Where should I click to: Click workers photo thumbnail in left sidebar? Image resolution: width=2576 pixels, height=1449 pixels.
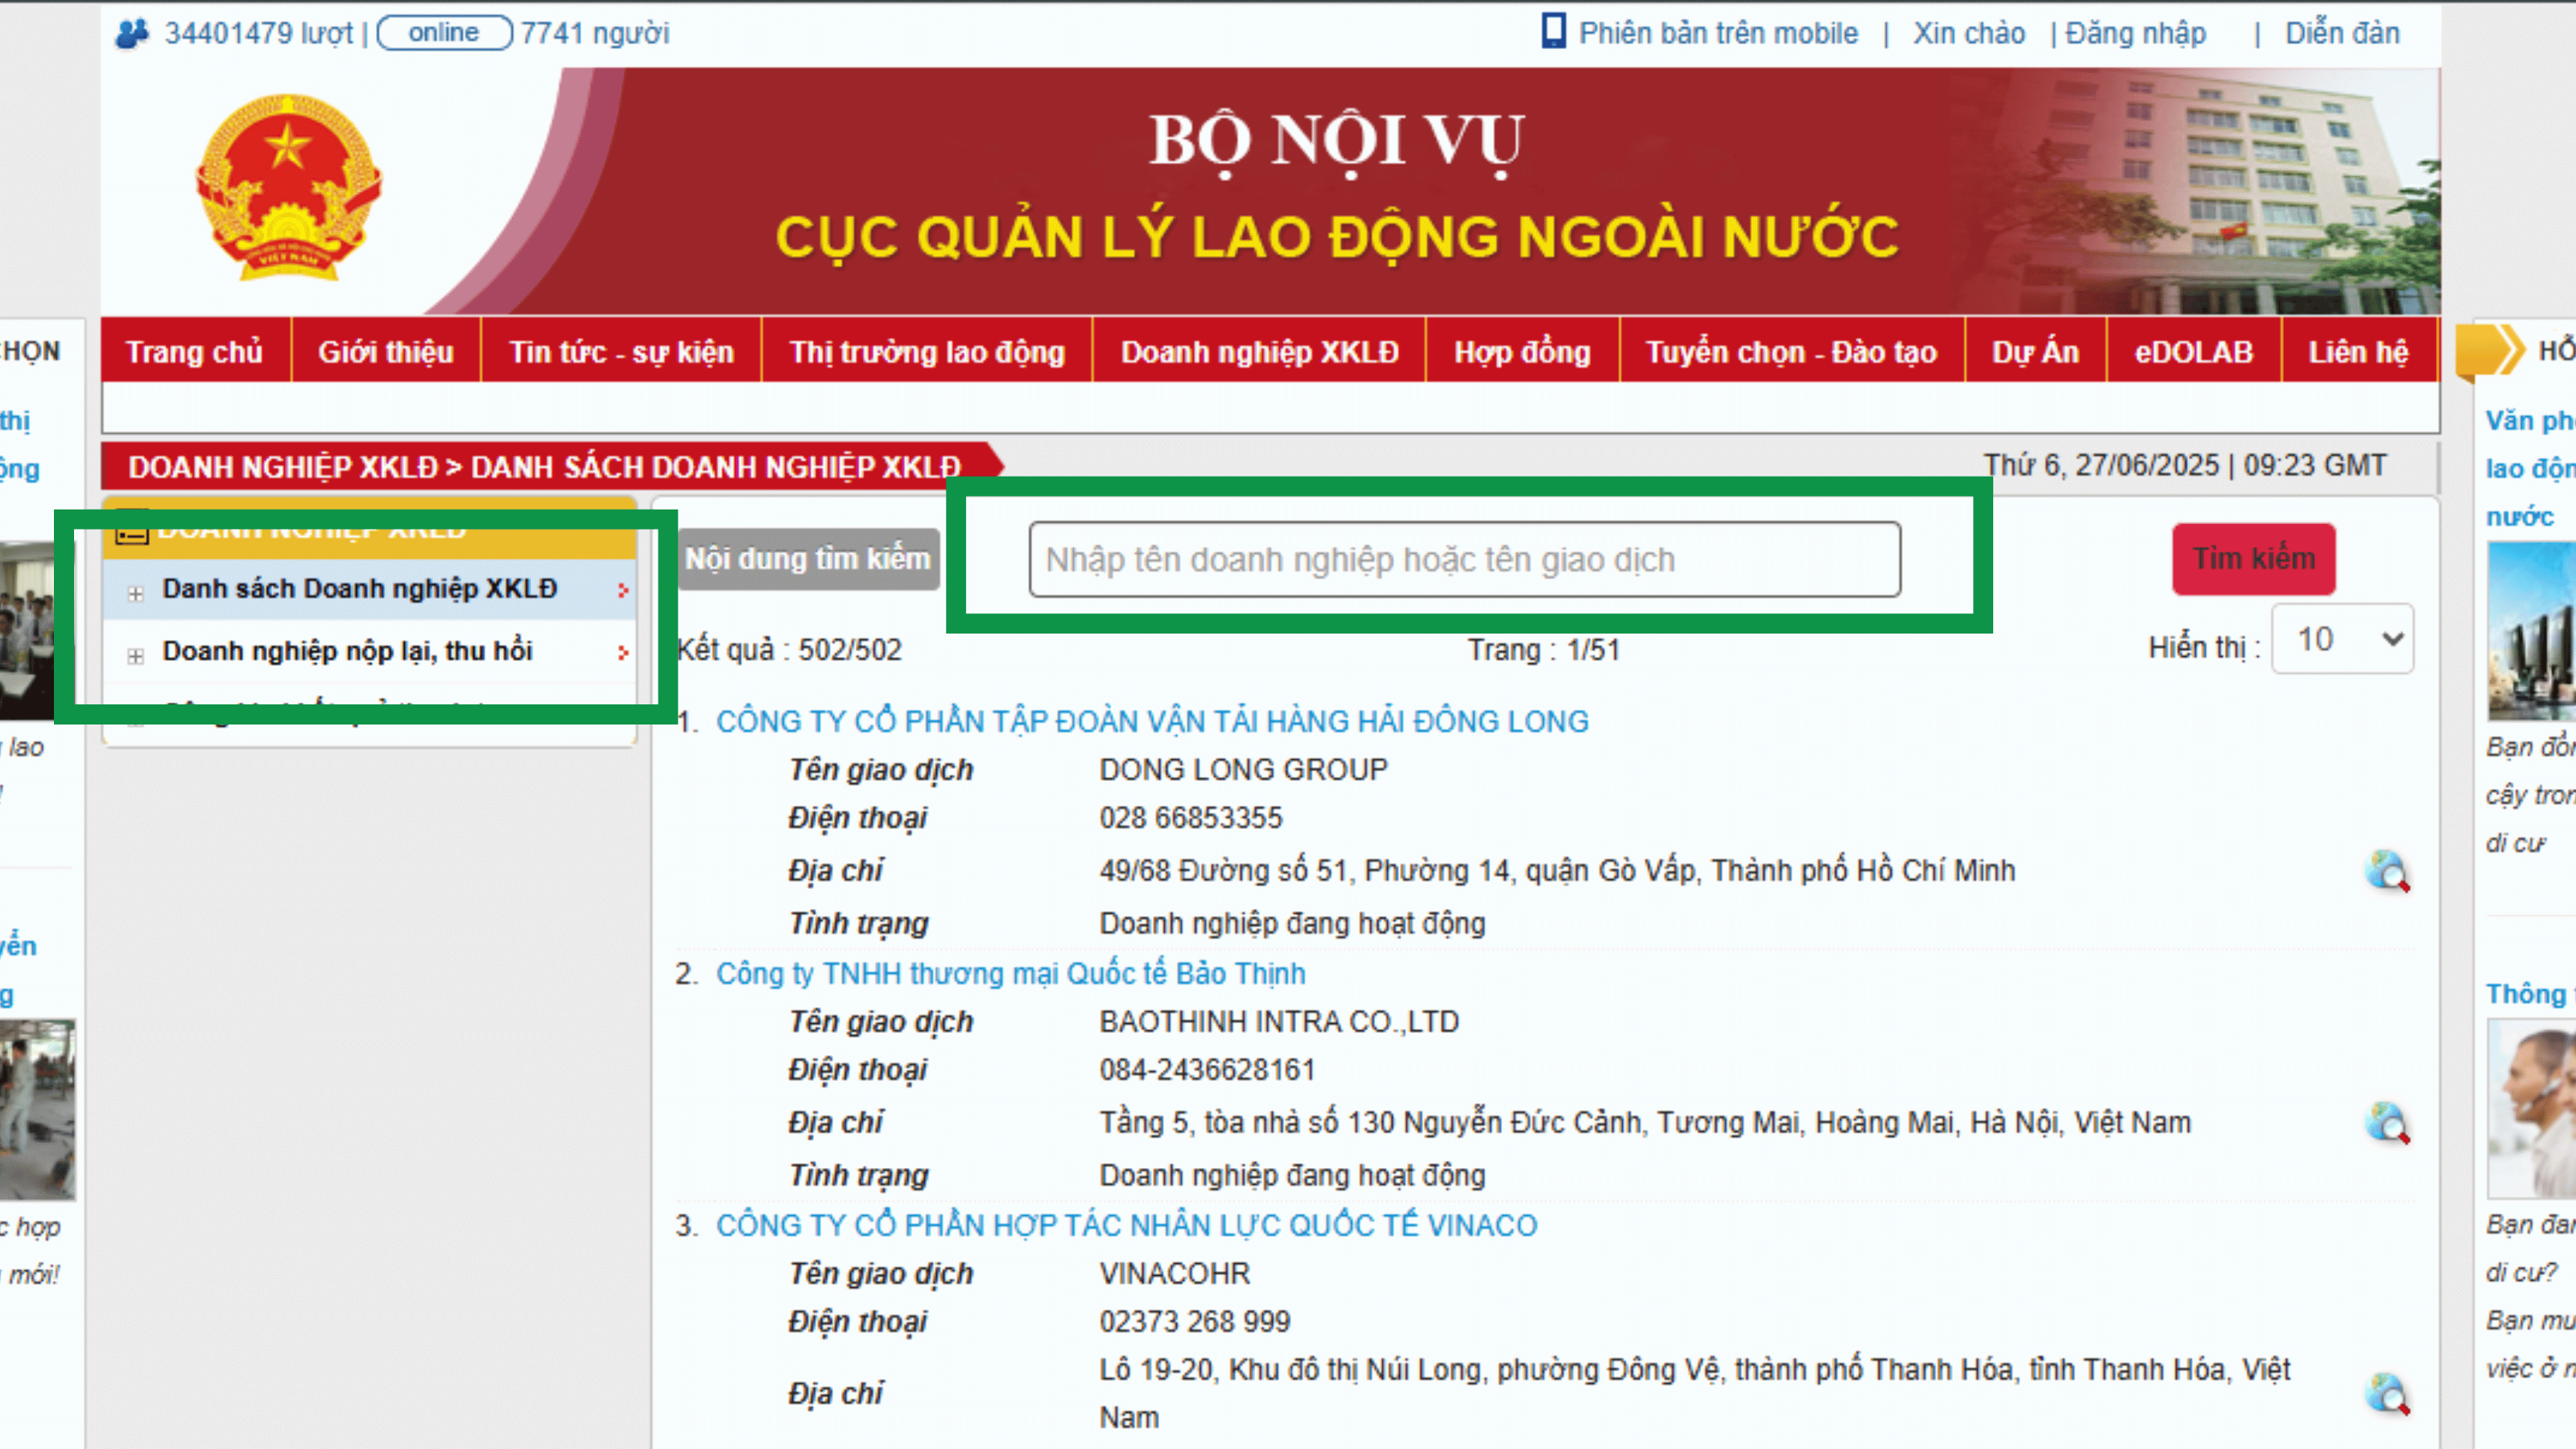click(x=37, y=1110)
